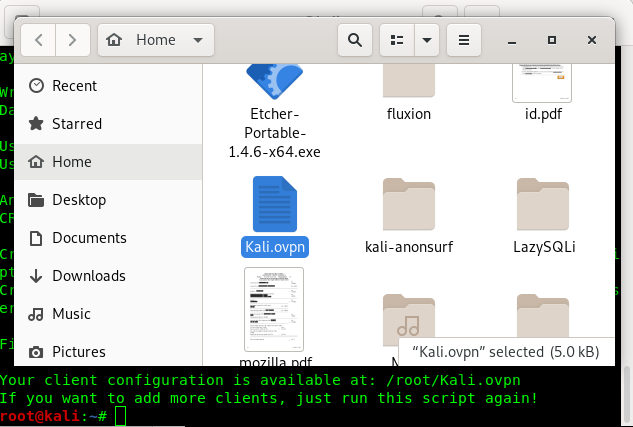The image size is (633, 427).
Task: Click the LazySQLi folder name
Action: (x=544, y=247)
